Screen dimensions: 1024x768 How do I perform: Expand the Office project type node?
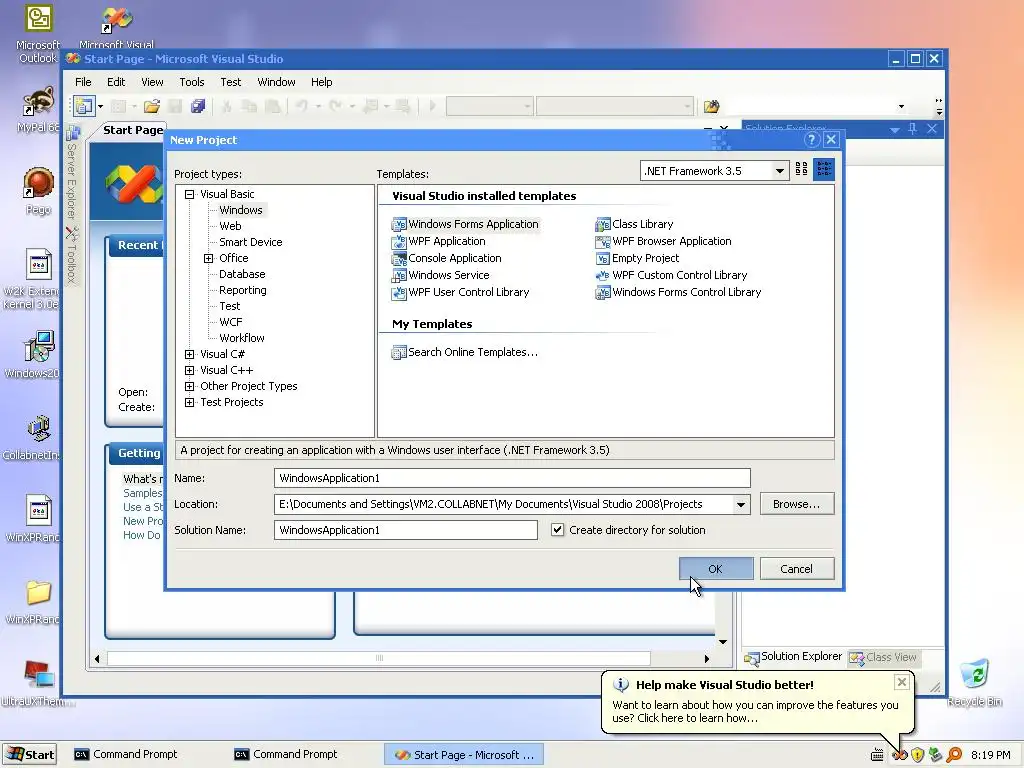(208, 258)
